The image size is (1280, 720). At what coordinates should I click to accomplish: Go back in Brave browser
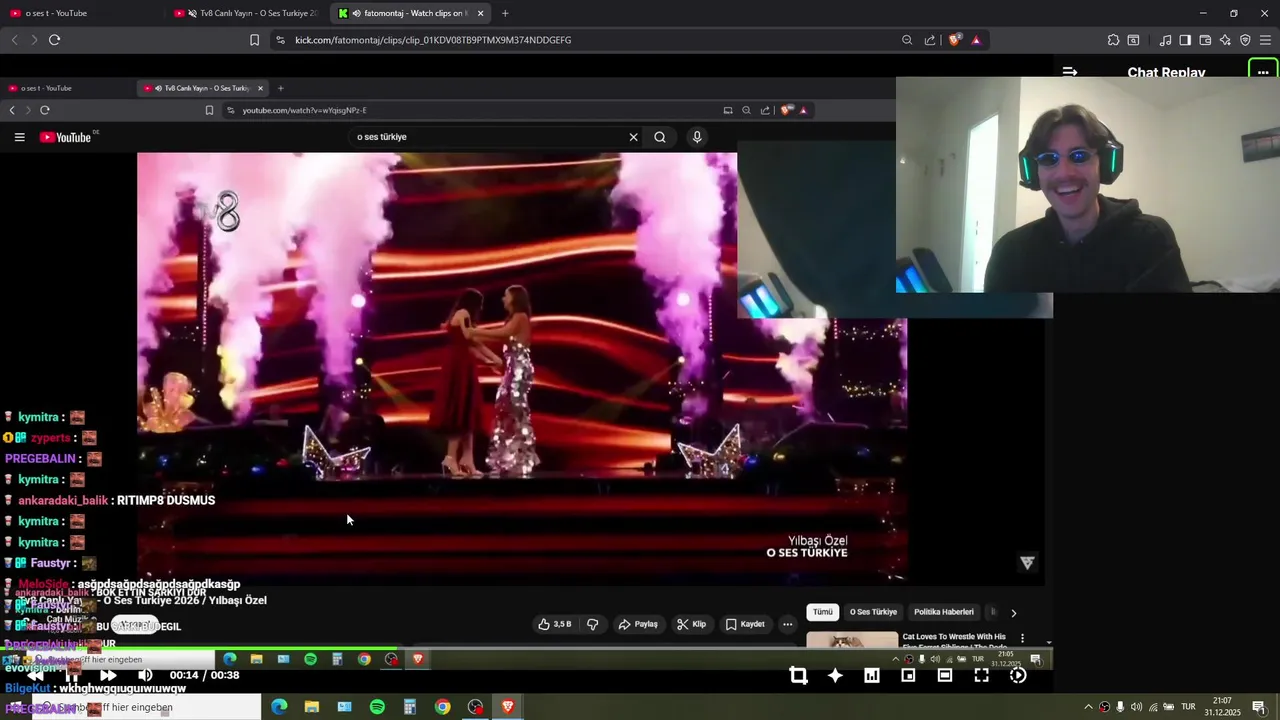14,40
